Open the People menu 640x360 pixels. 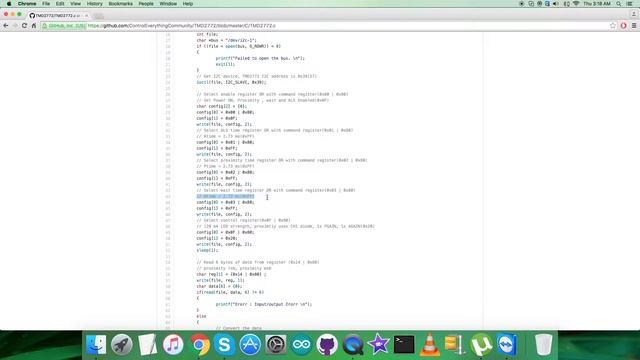146,4
